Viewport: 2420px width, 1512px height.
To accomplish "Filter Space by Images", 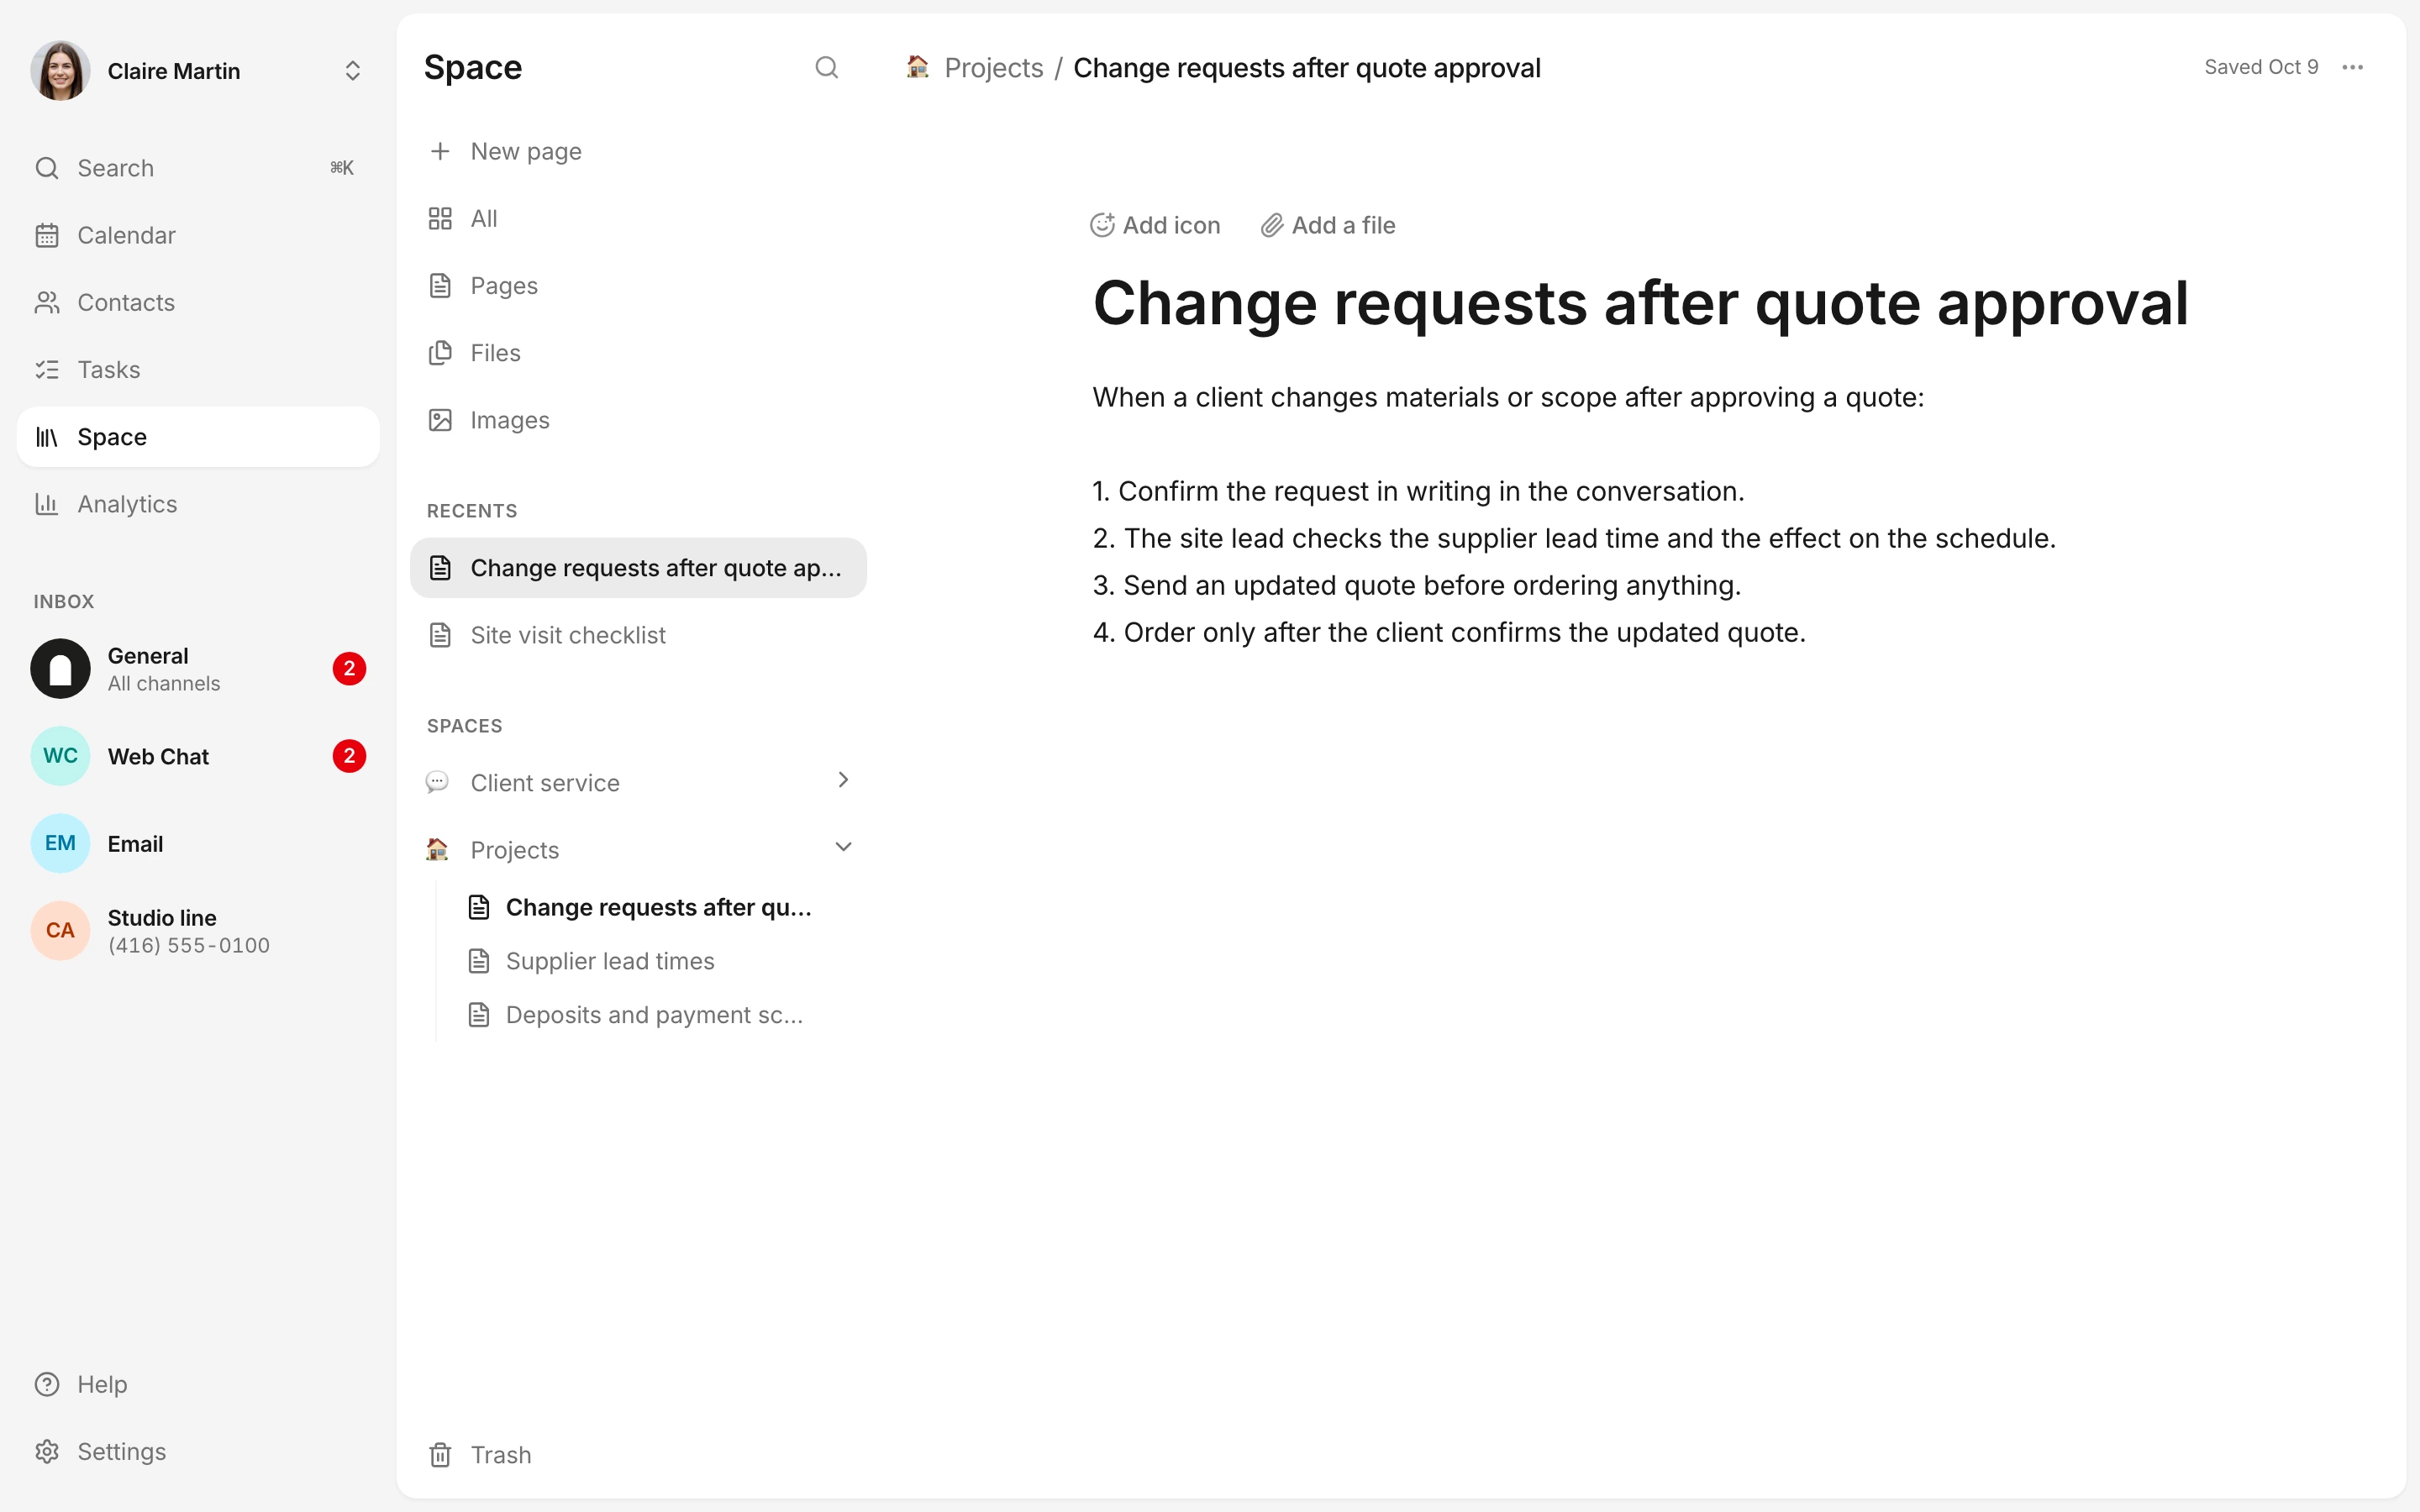I will click(x=638, y=420).
